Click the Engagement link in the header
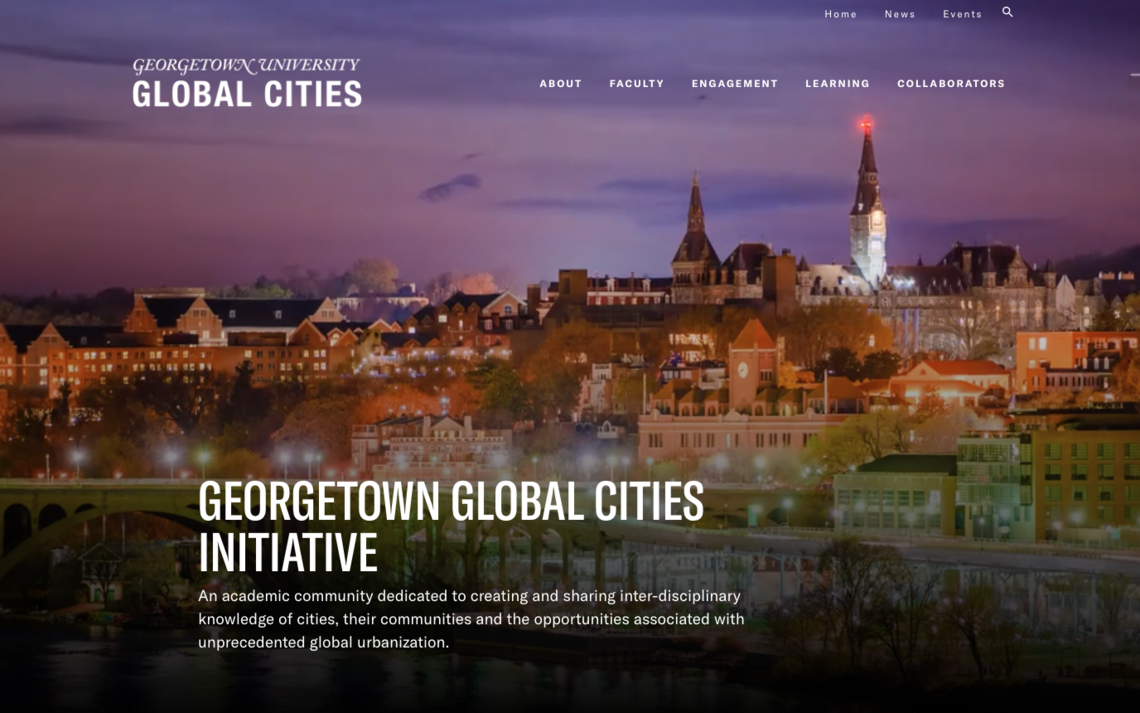This screenshot has width=1140, height=713. click(x=734, y=83)
